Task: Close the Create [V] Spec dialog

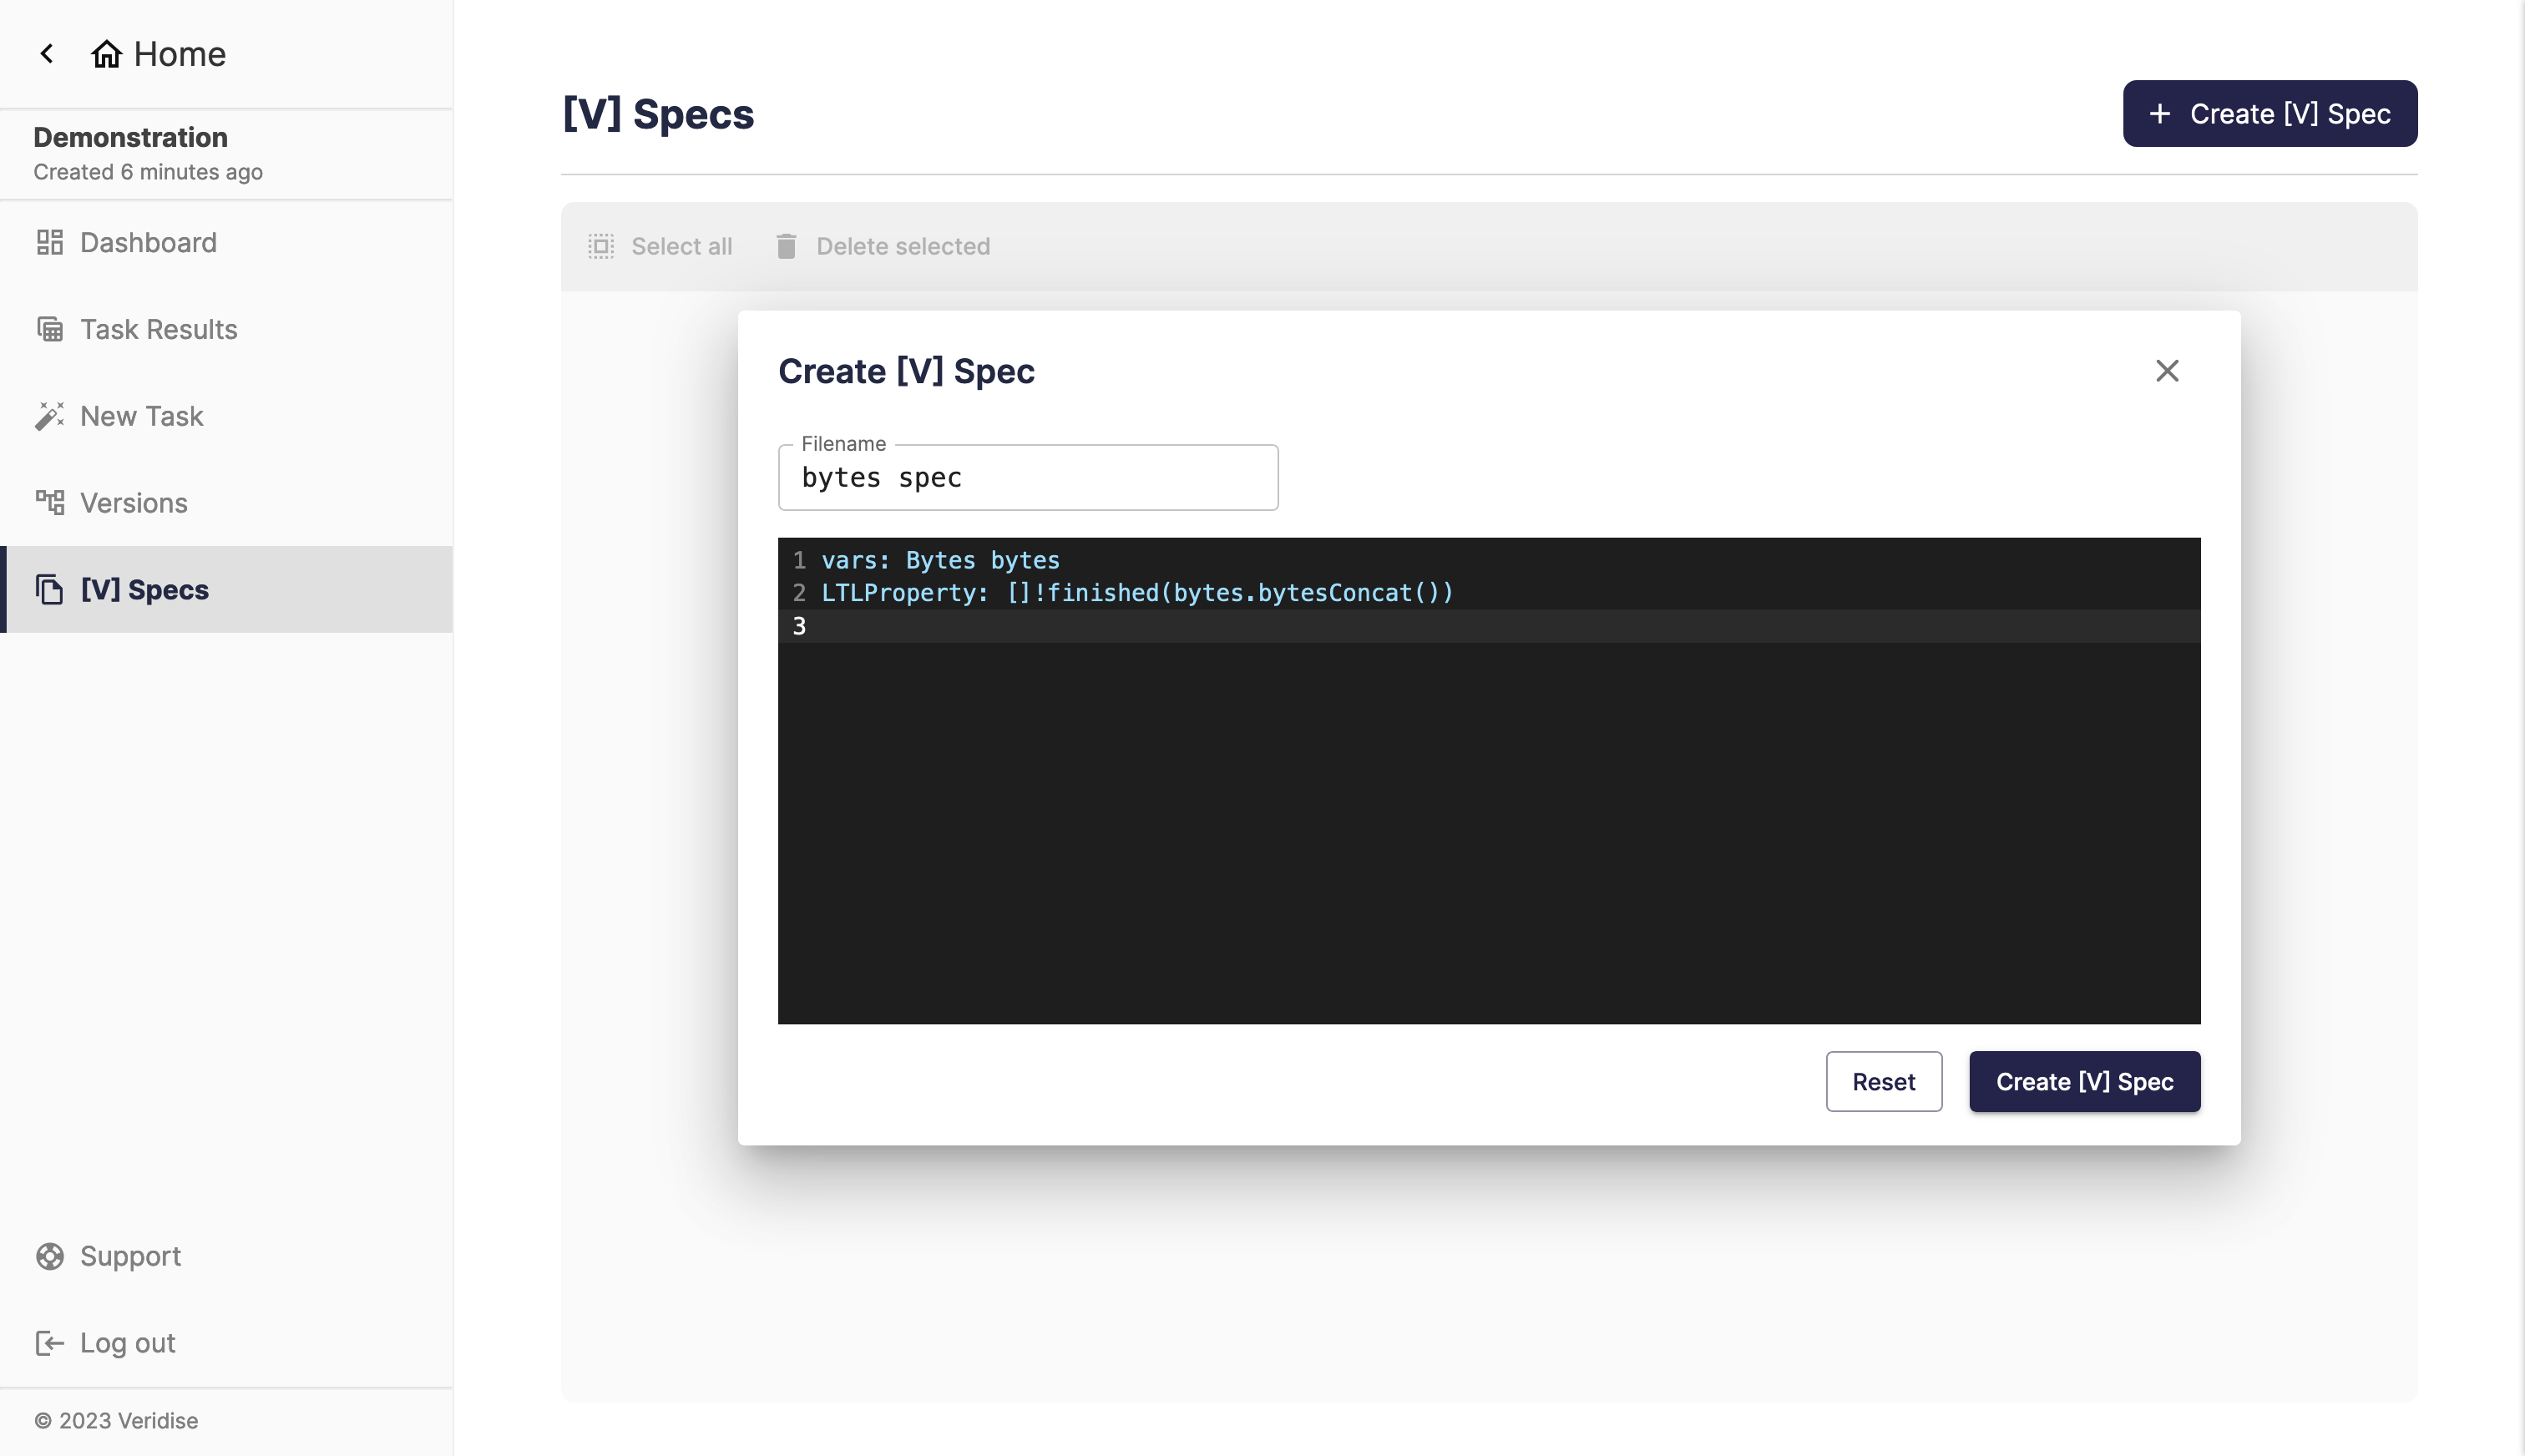Action: tap(2167, 371)
